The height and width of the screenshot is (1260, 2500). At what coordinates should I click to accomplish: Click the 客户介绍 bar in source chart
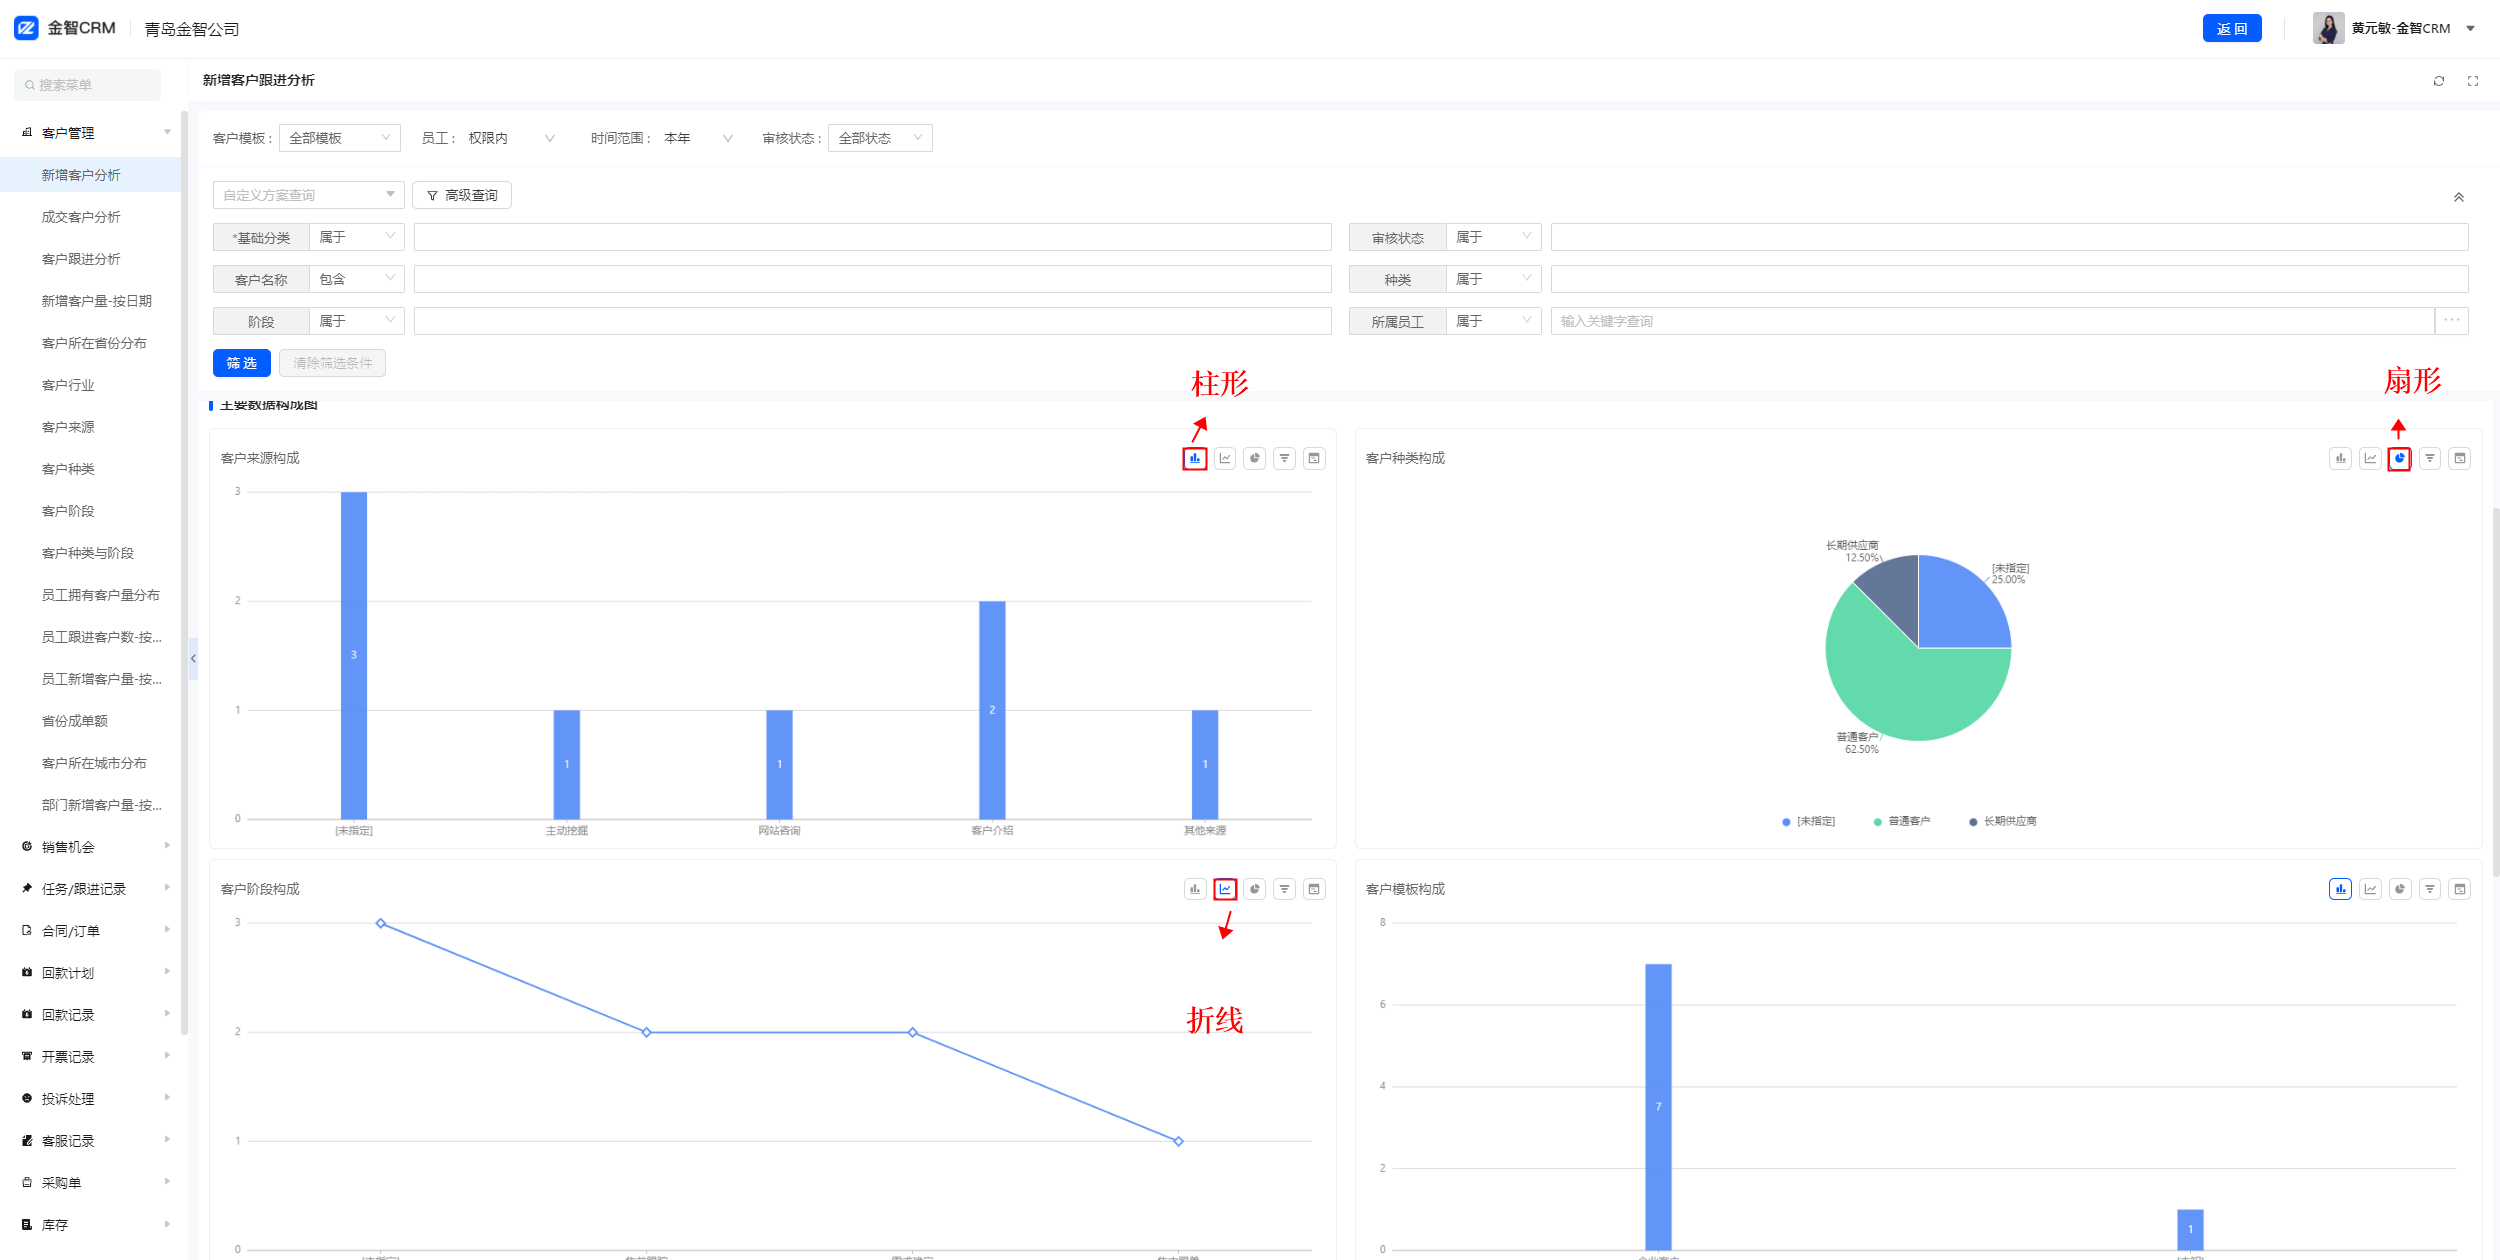click(992, 710)
